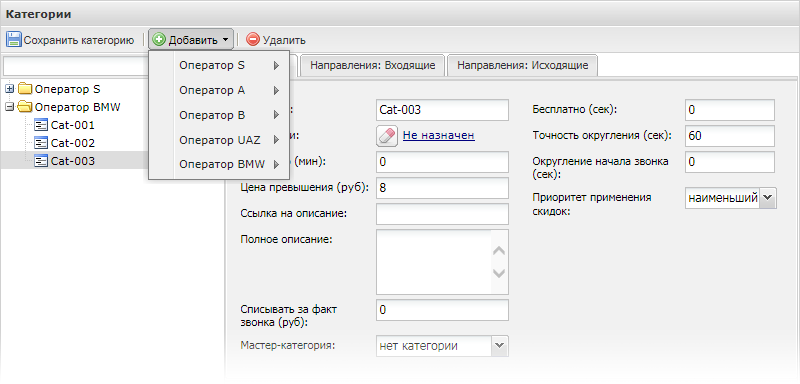Switch to Направления: Входящие tab
Screen dimensions: 800x384
point(372,65)
